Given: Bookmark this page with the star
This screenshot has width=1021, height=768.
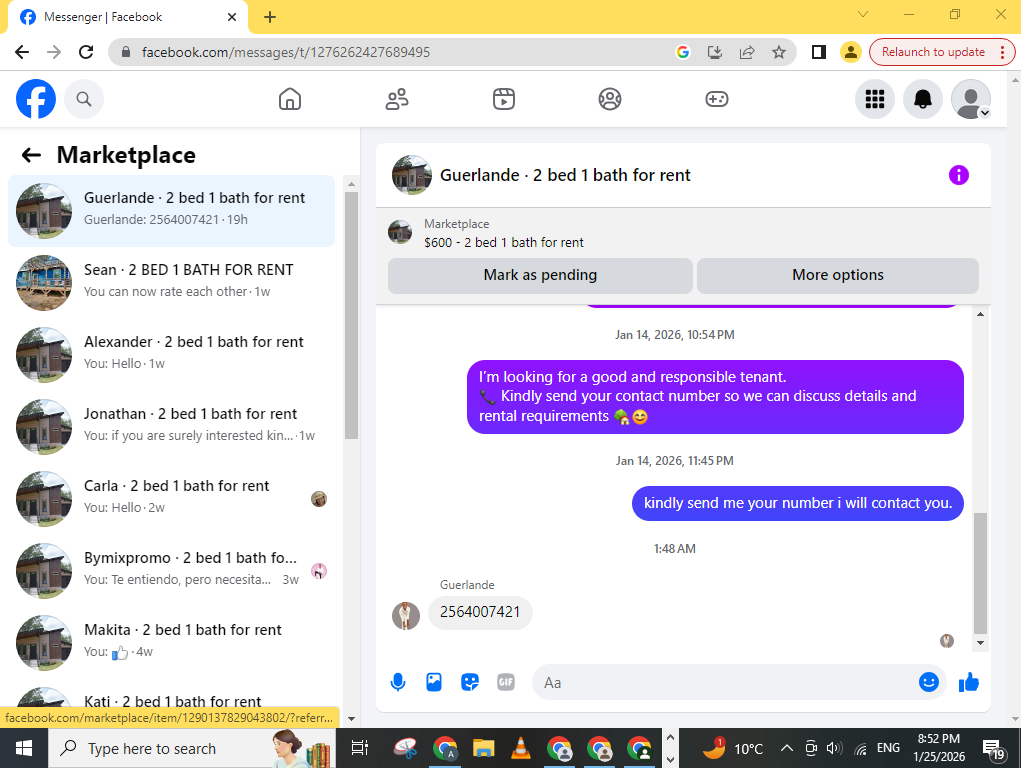Looking at the screenshot, I should tap(779, 52).
